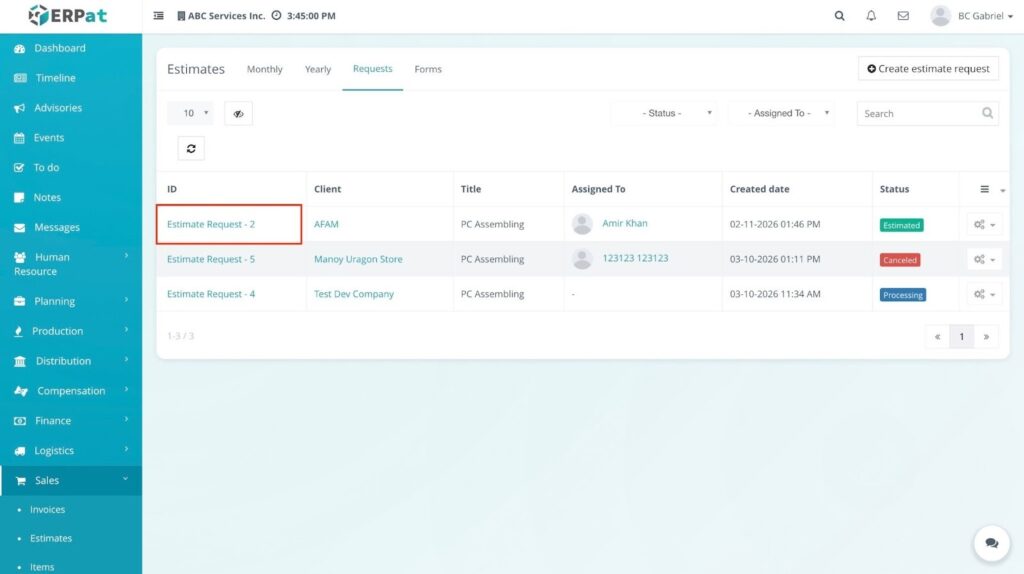Toggle the sidebar hamburger menu icon
1024x574 pixels.
click(x=159, y=16)
